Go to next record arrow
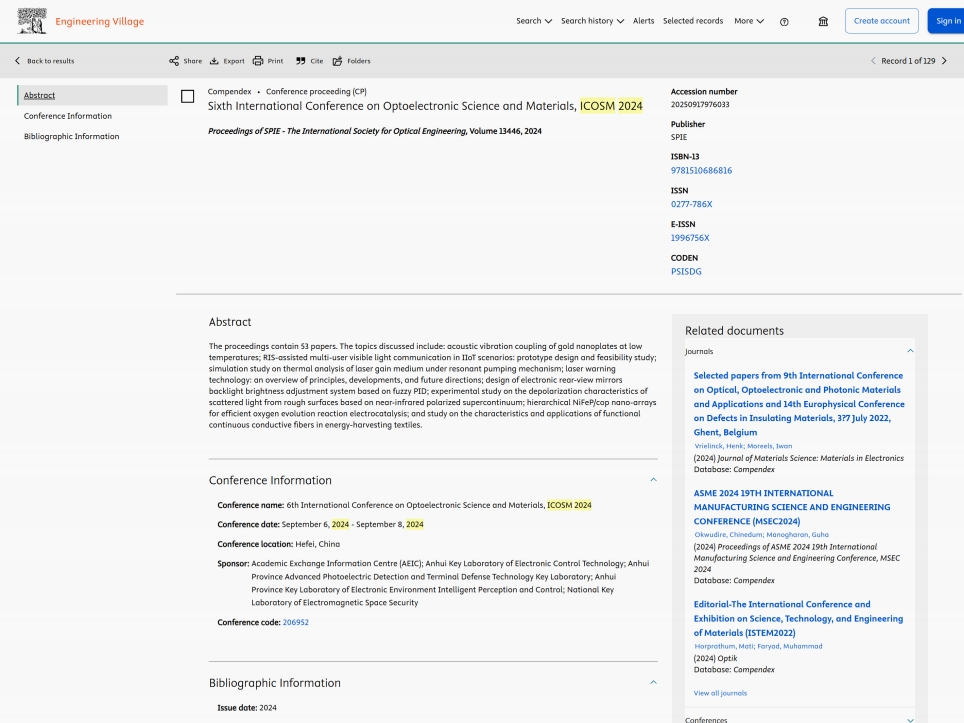This screenshot has width=964, height=723. point(944,61)
